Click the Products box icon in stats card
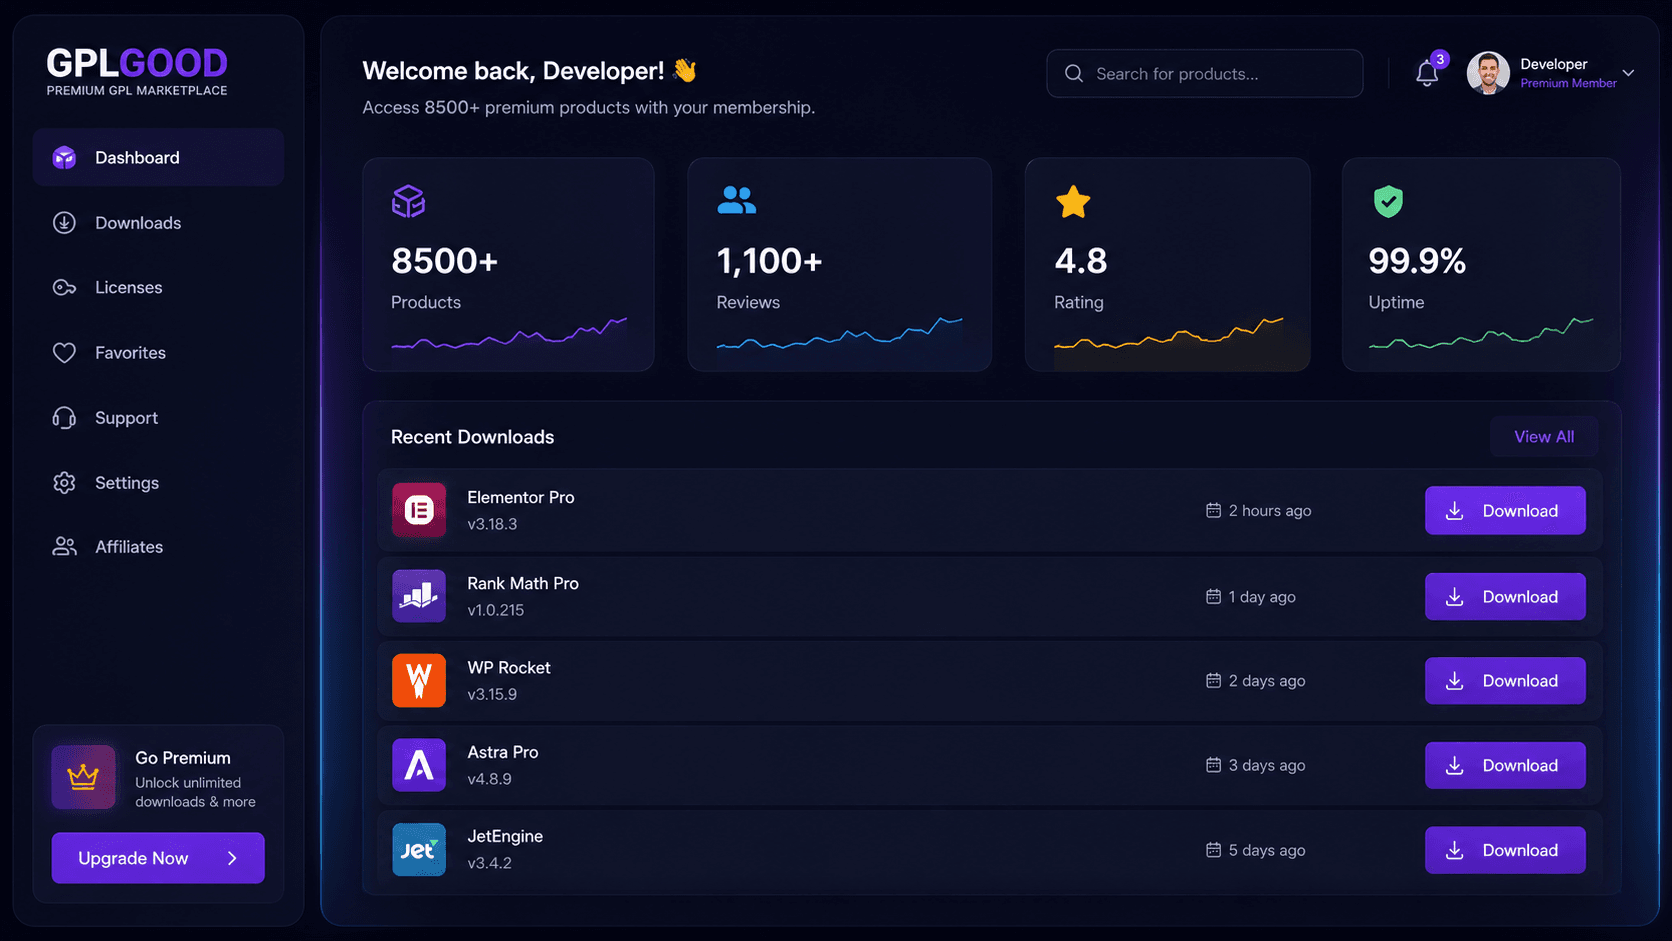1672x941 pixels. point(408,201)
